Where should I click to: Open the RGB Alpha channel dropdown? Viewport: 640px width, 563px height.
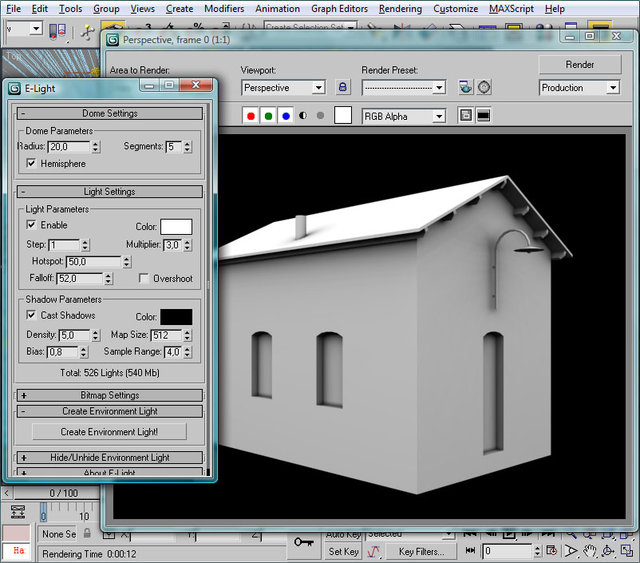403,116
